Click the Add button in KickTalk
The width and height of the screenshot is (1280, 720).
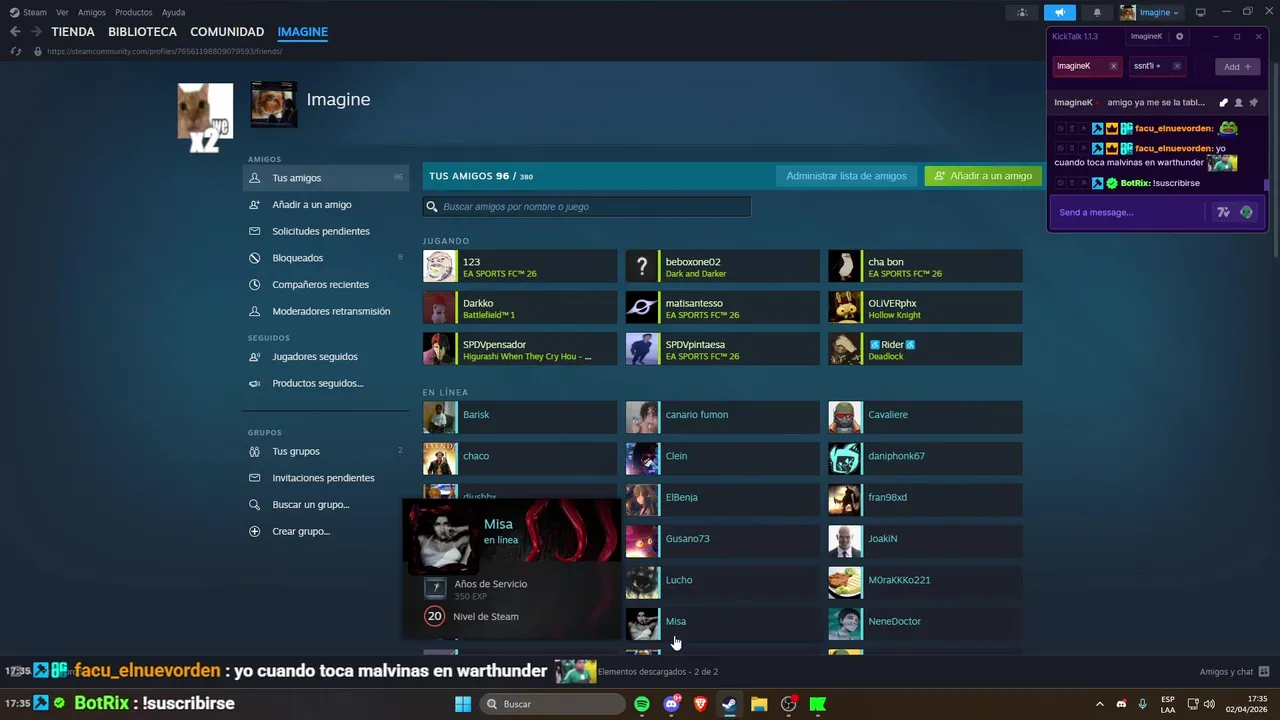(x=1237, y=66)
